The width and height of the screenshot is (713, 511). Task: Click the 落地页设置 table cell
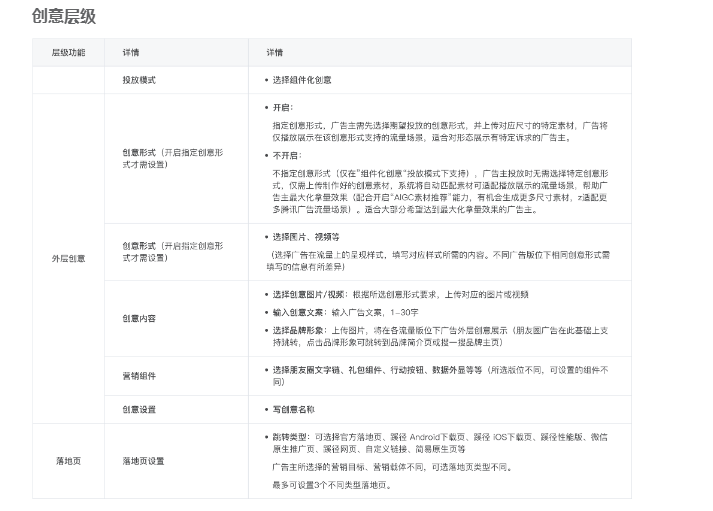pyautogui.click(x=143, y=461)
